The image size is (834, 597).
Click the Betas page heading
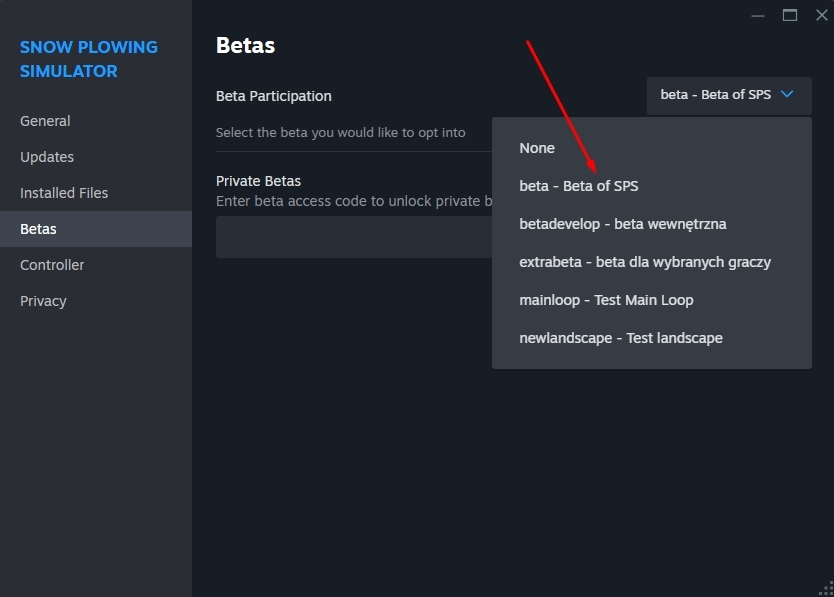point(245,45)
